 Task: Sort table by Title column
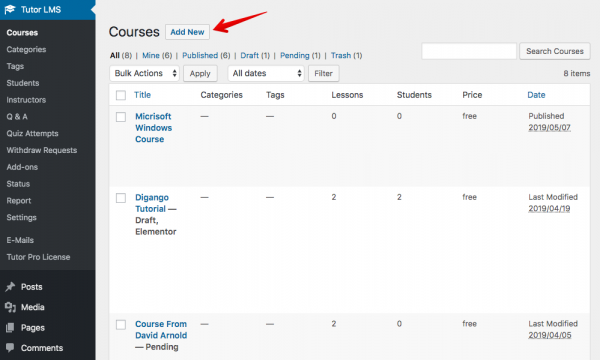coord(142,95)
